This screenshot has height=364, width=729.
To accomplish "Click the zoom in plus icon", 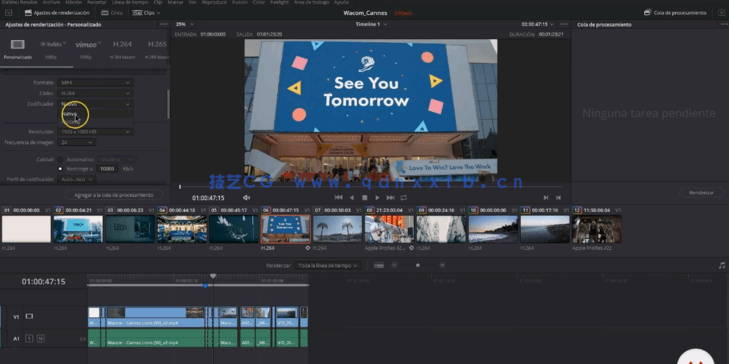I will 442,265.
